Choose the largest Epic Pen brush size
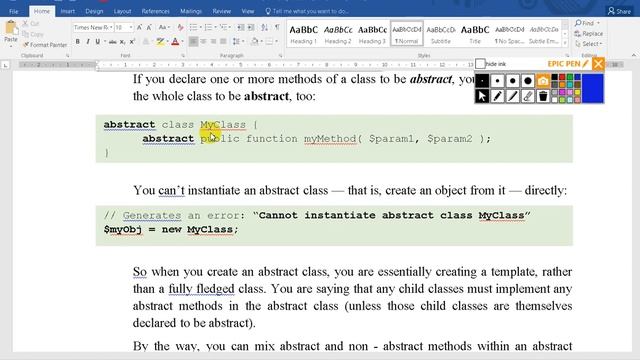The image size is (640, 360). coord(528,81)
